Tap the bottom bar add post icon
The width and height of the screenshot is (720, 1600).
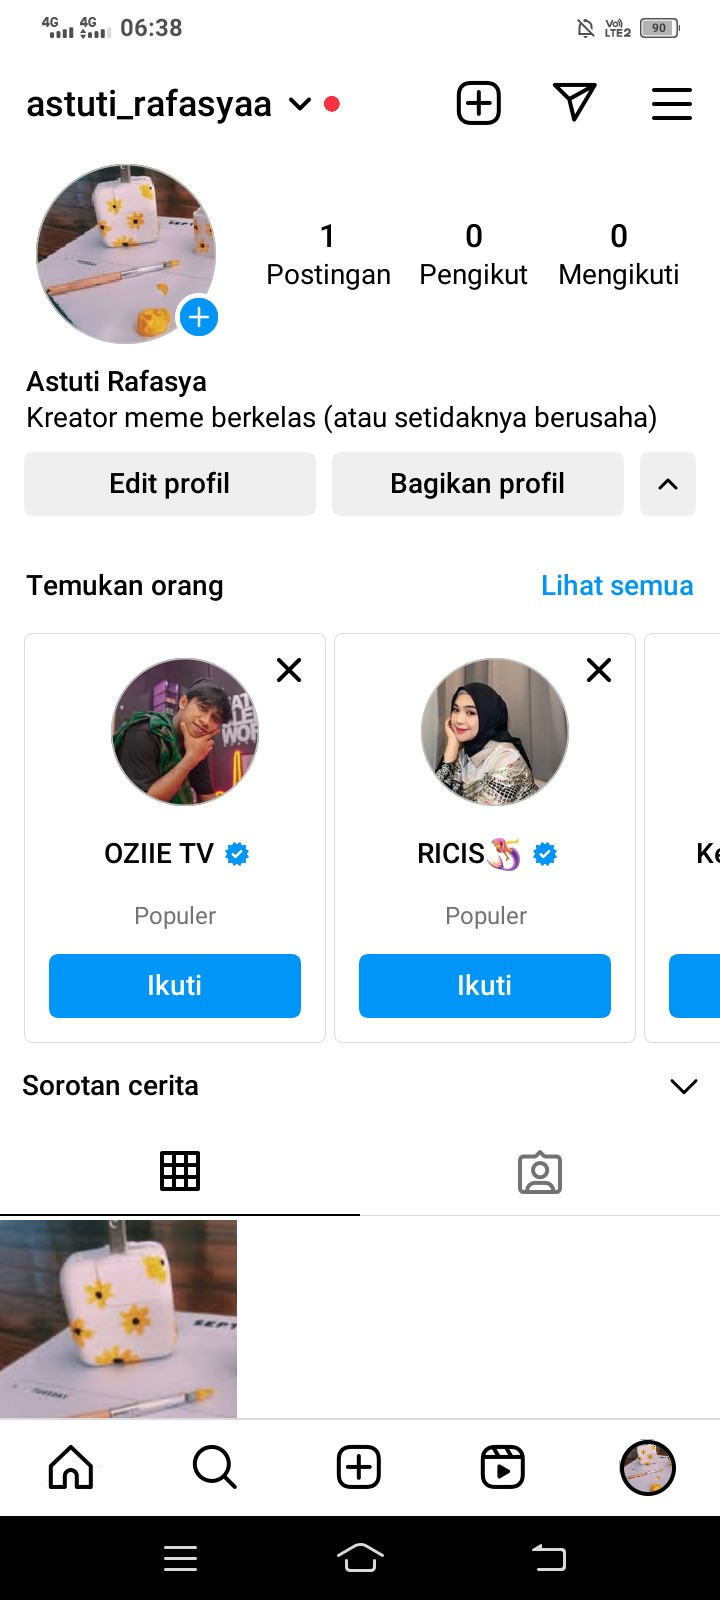click(x=359, y=1467)
